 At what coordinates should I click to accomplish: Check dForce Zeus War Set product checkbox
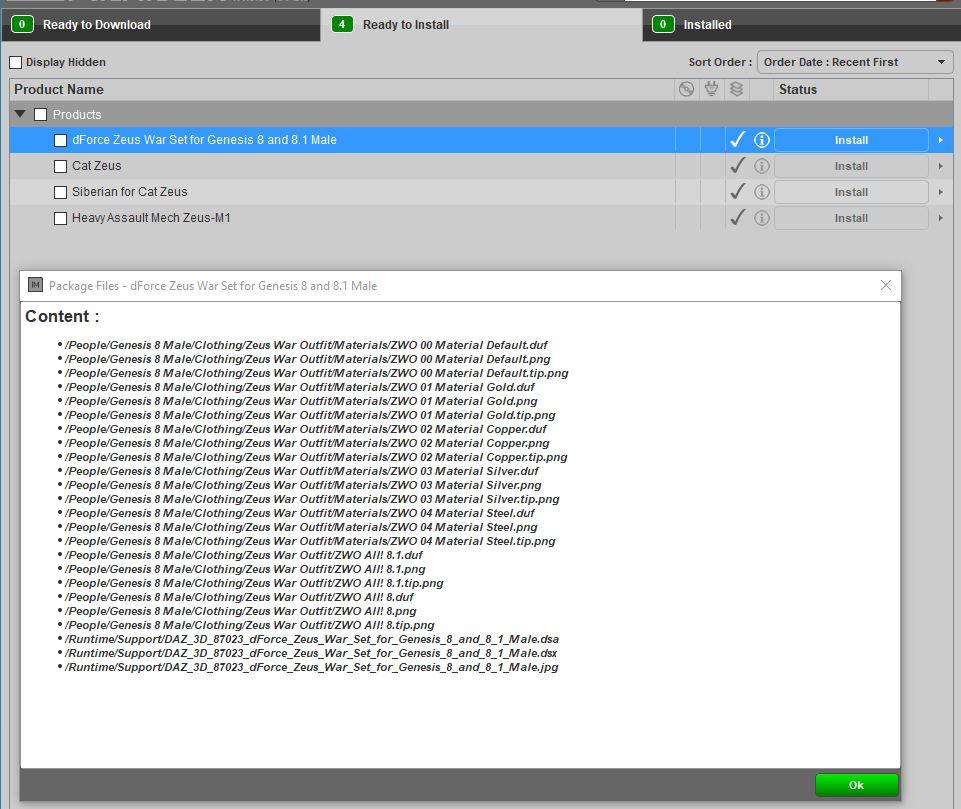(60, 140)
